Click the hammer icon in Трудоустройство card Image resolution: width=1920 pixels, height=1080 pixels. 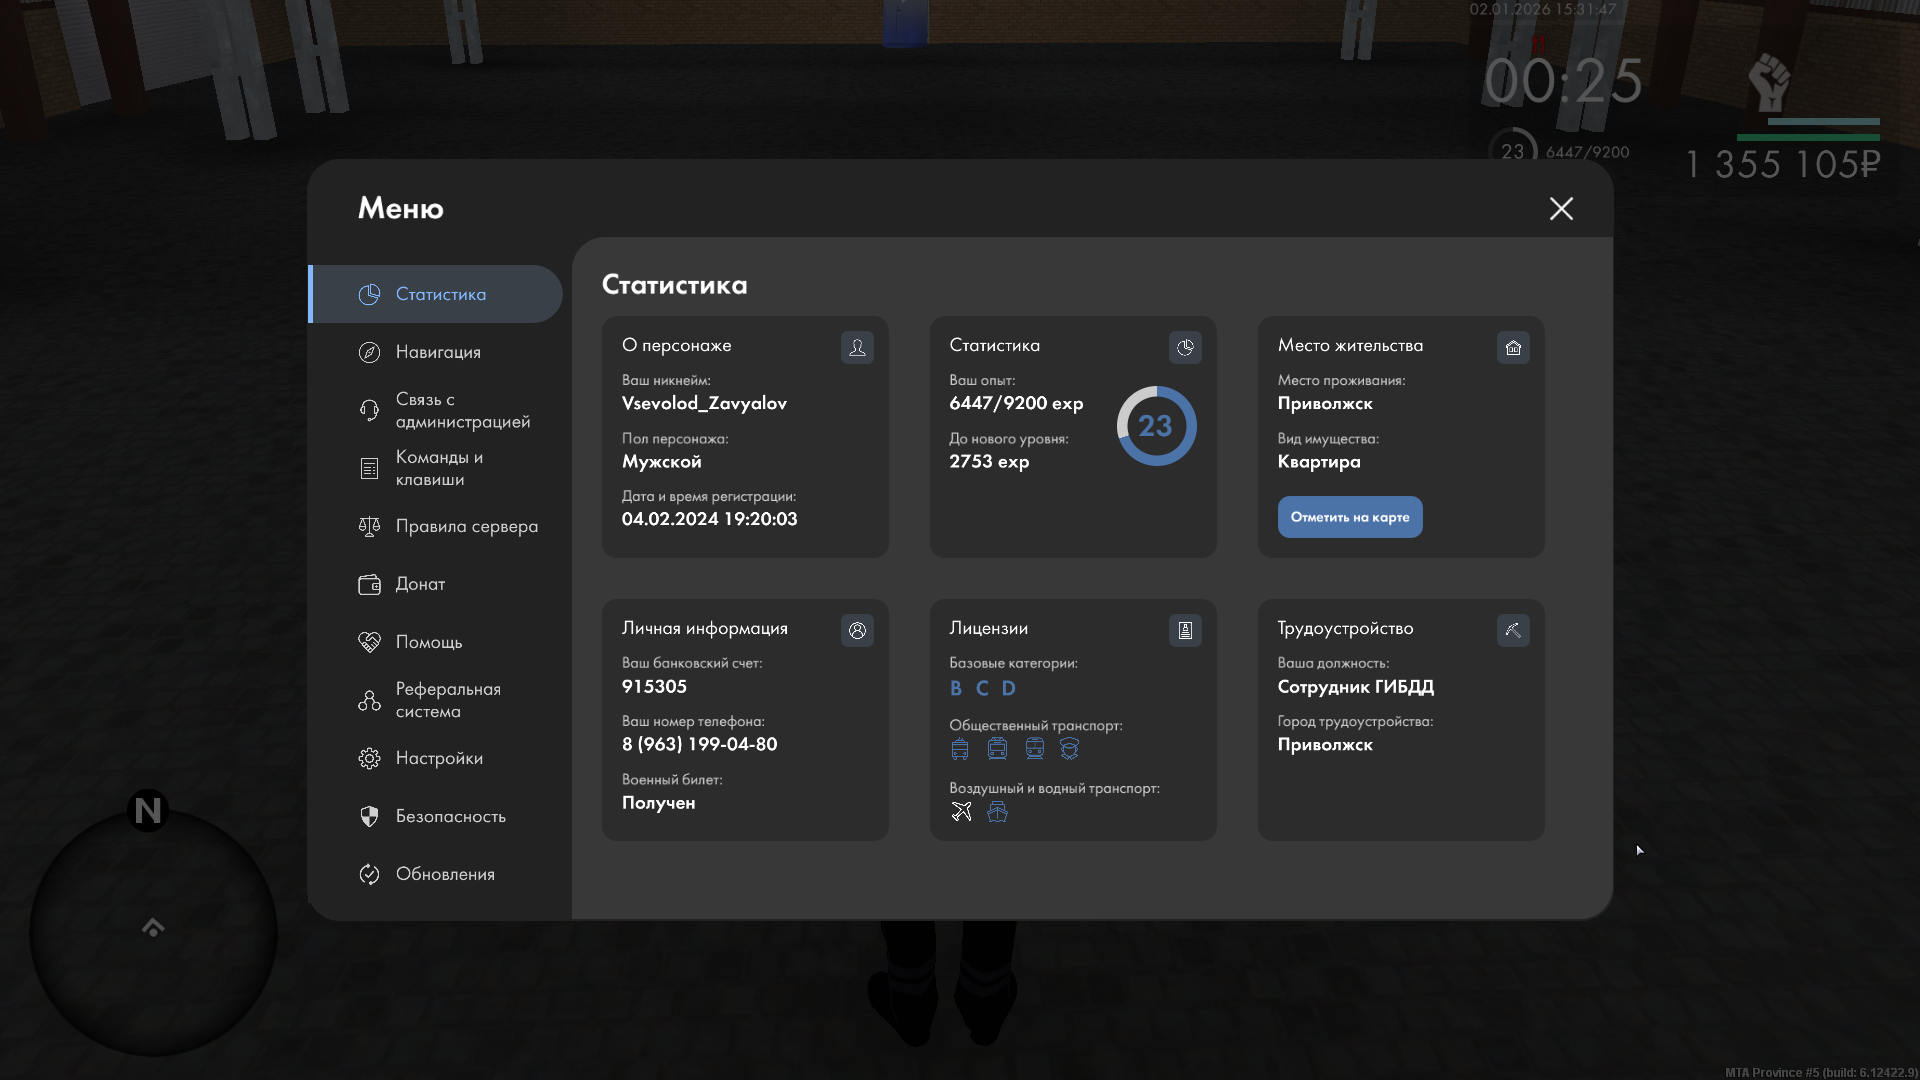coord(1513,630)
